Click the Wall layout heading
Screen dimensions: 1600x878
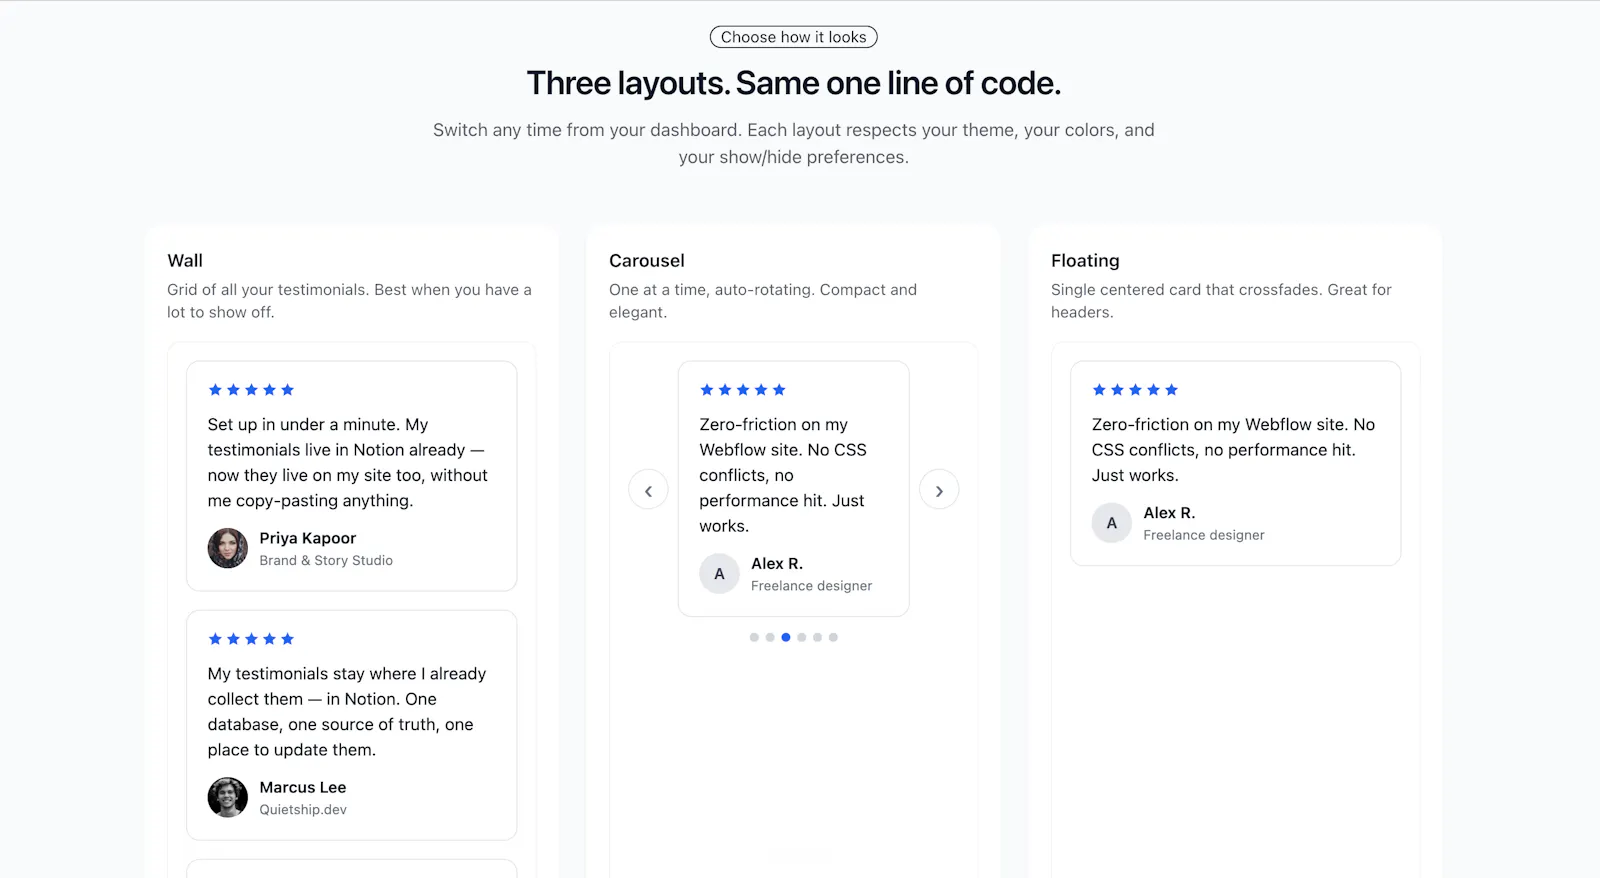click(x=185, y=261)
